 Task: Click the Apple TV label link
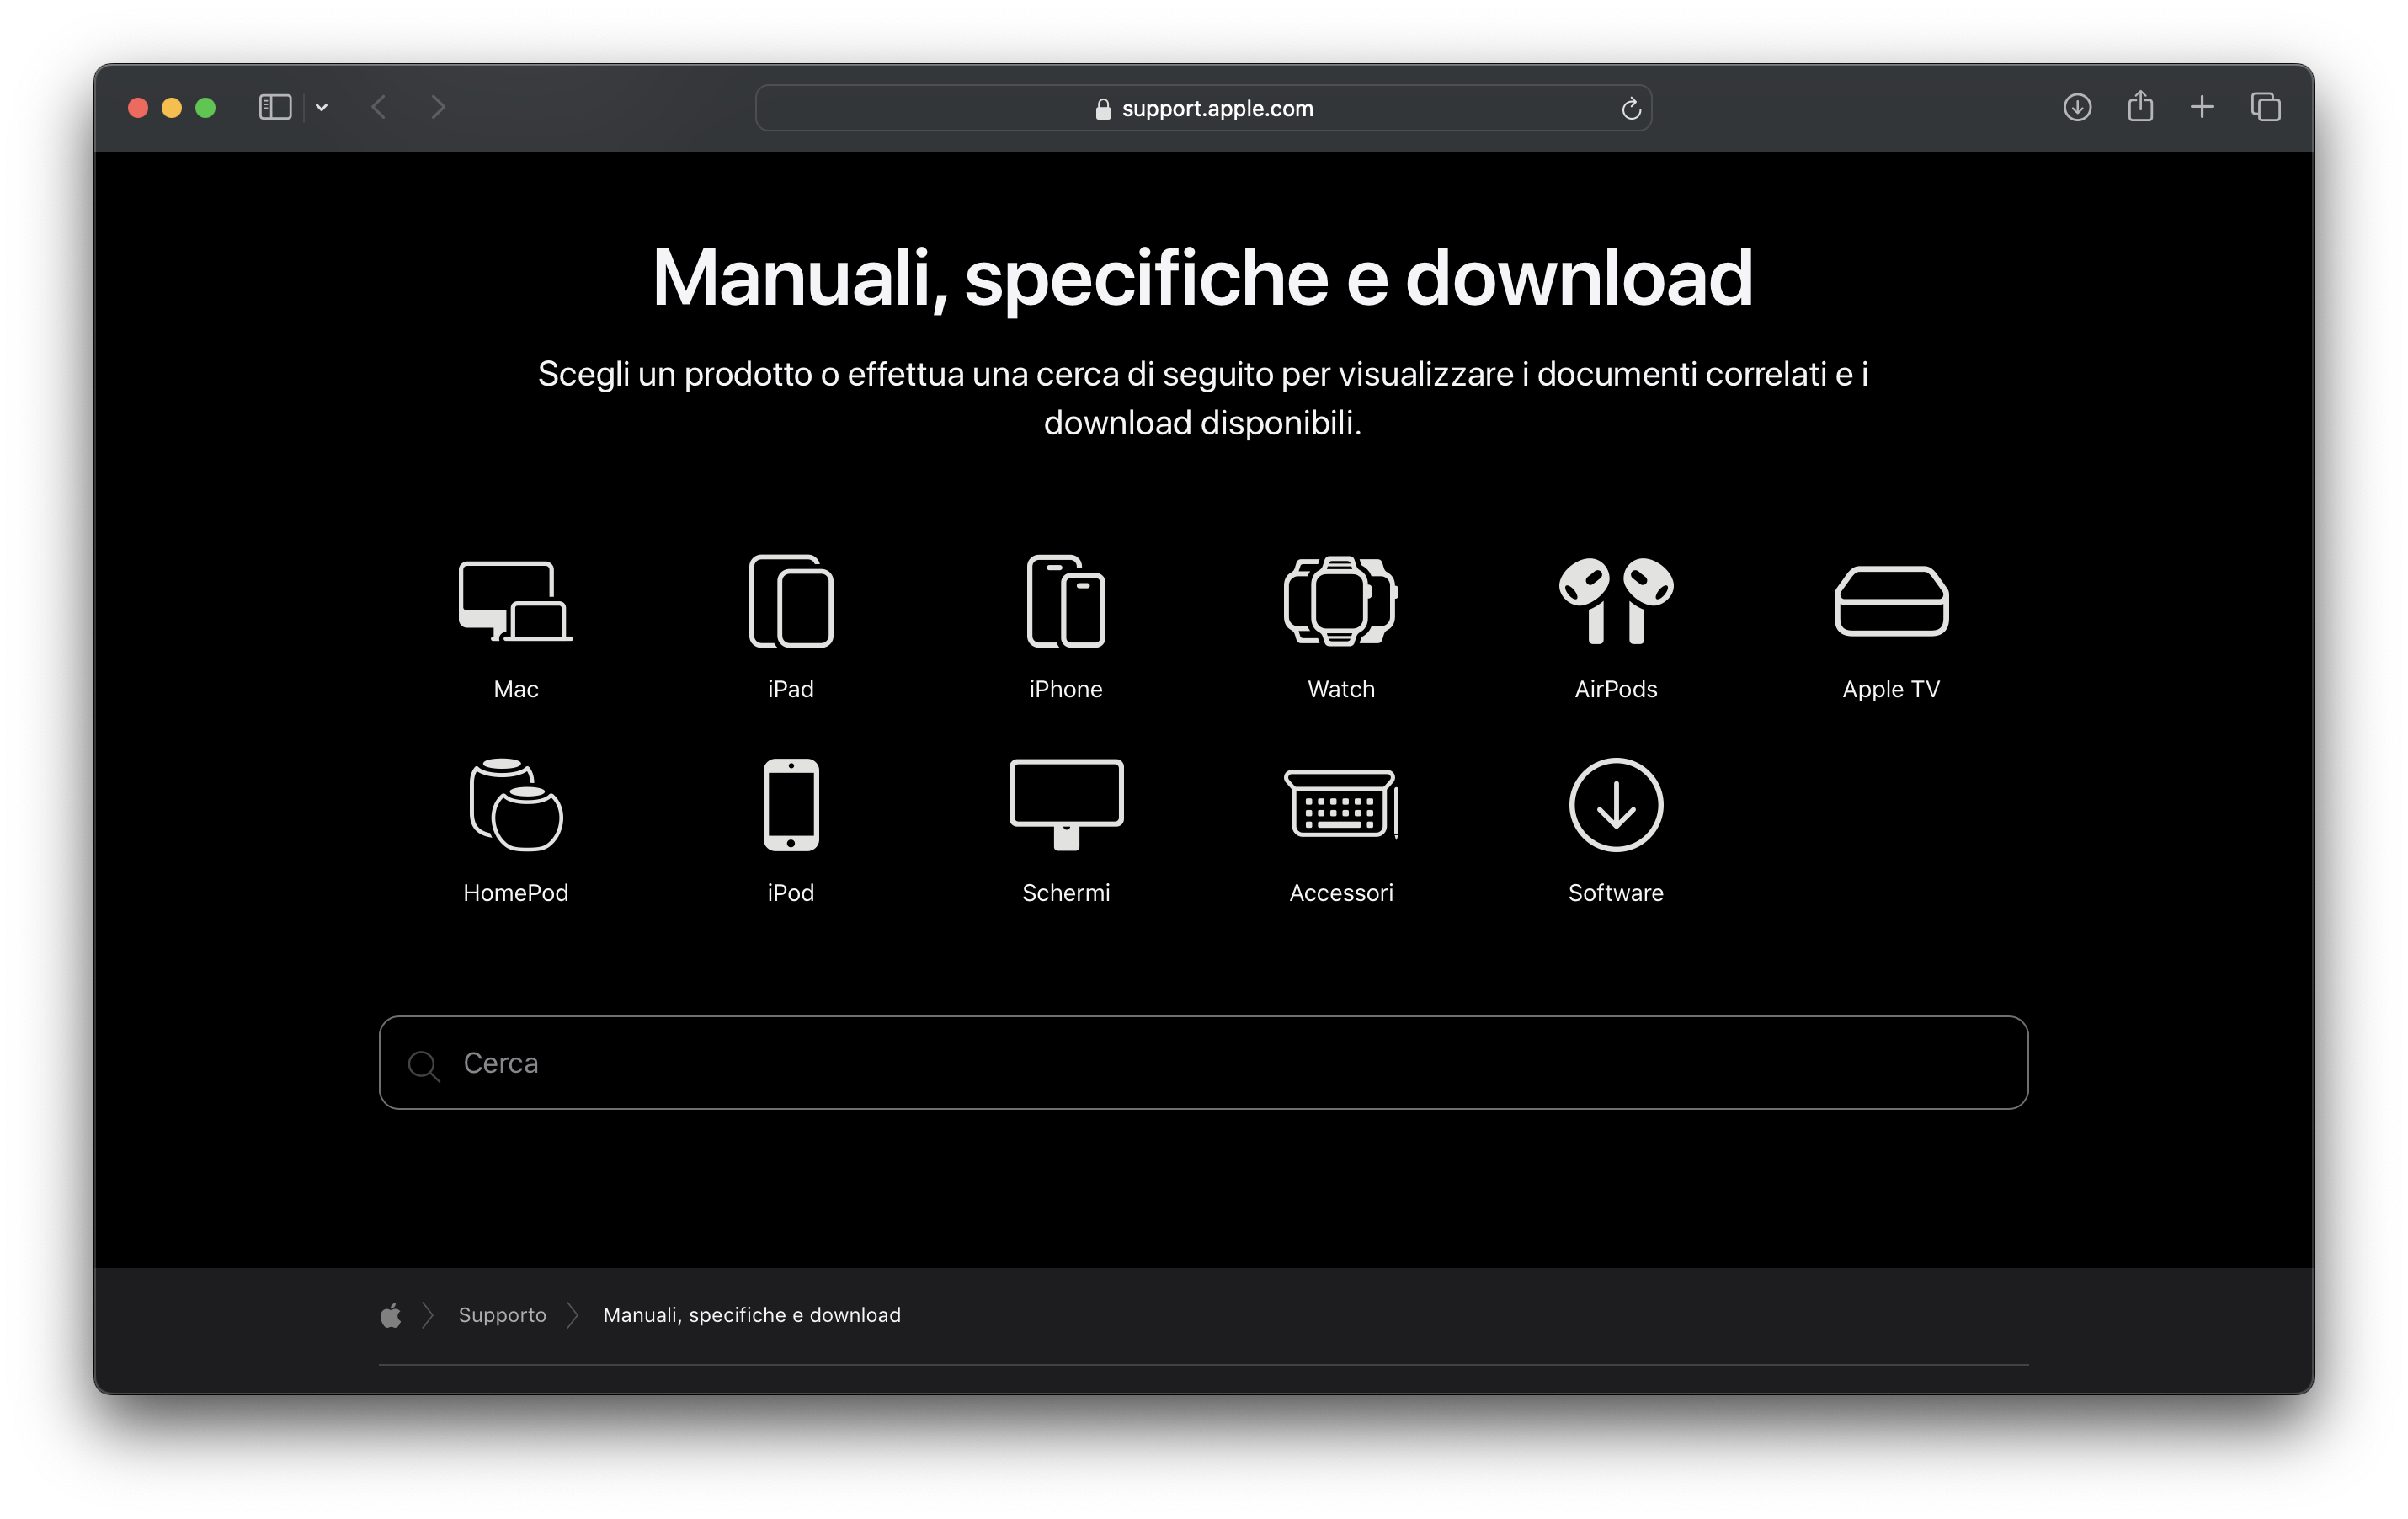tap(1891, 689)
